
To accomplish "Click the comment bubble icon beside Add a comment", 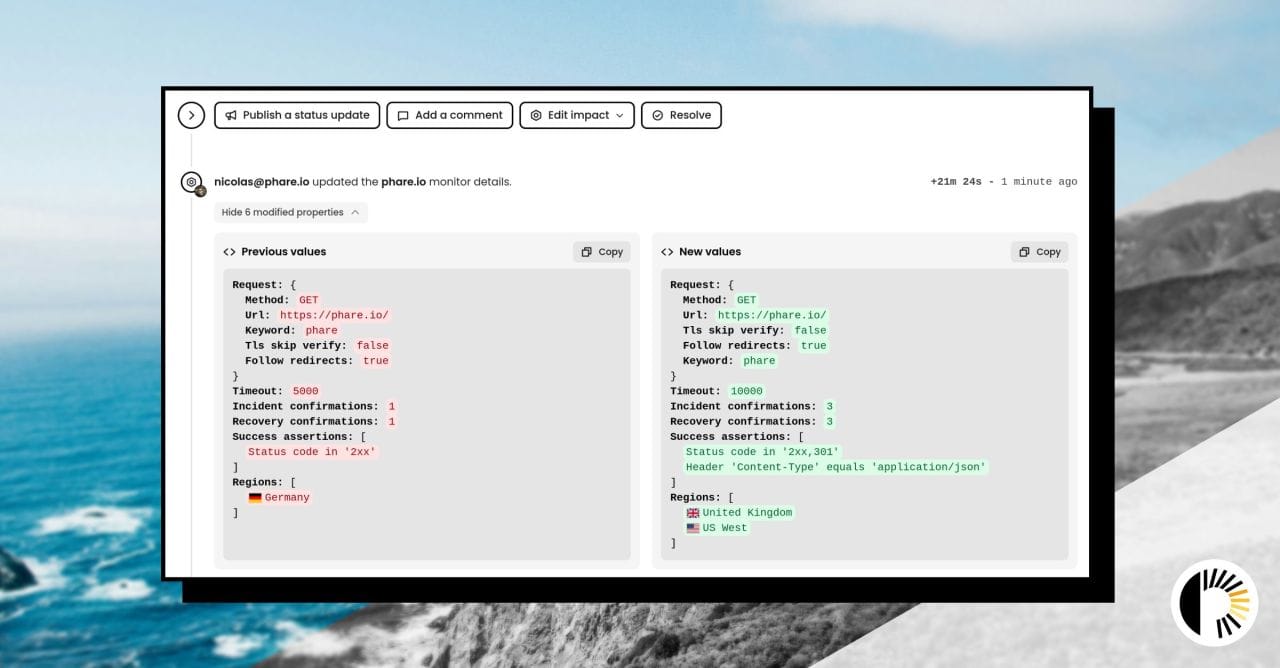I will (x=403, y=115).
